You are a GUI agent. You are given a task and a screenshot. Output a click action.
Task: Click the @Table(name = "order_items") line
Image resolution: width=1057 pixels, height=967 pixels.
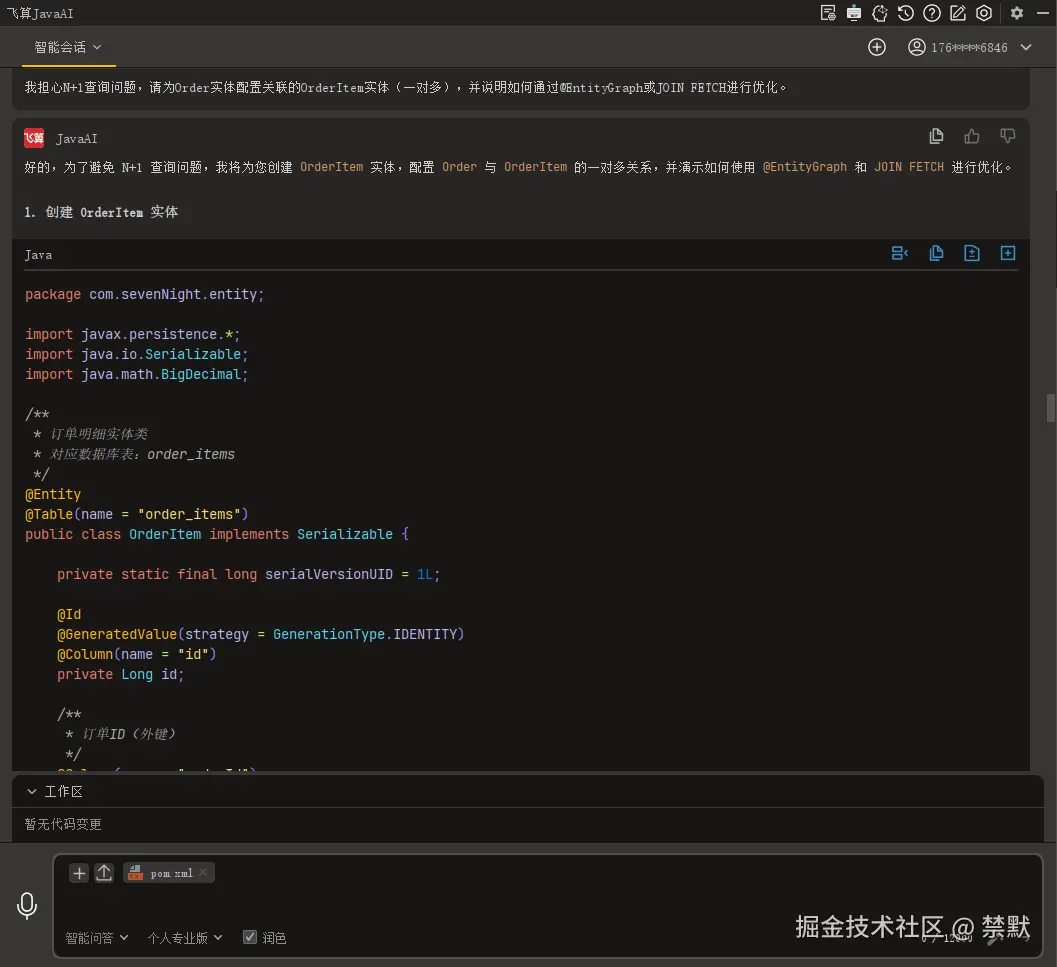[x=136, y=515]
